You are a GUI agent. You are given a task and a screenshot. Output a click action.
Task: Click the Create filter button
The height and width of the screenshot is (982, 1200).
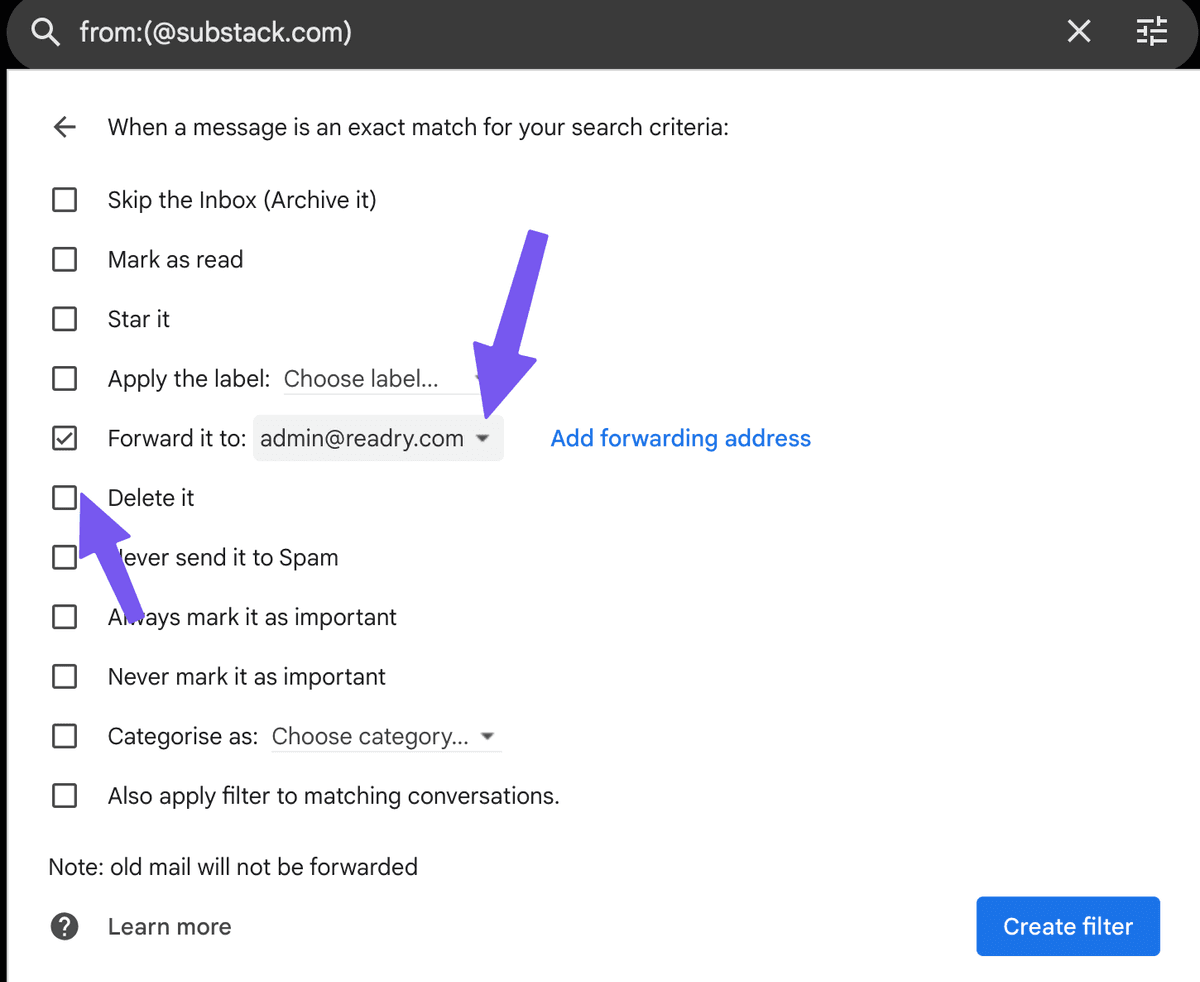[x=1068, y=926]
